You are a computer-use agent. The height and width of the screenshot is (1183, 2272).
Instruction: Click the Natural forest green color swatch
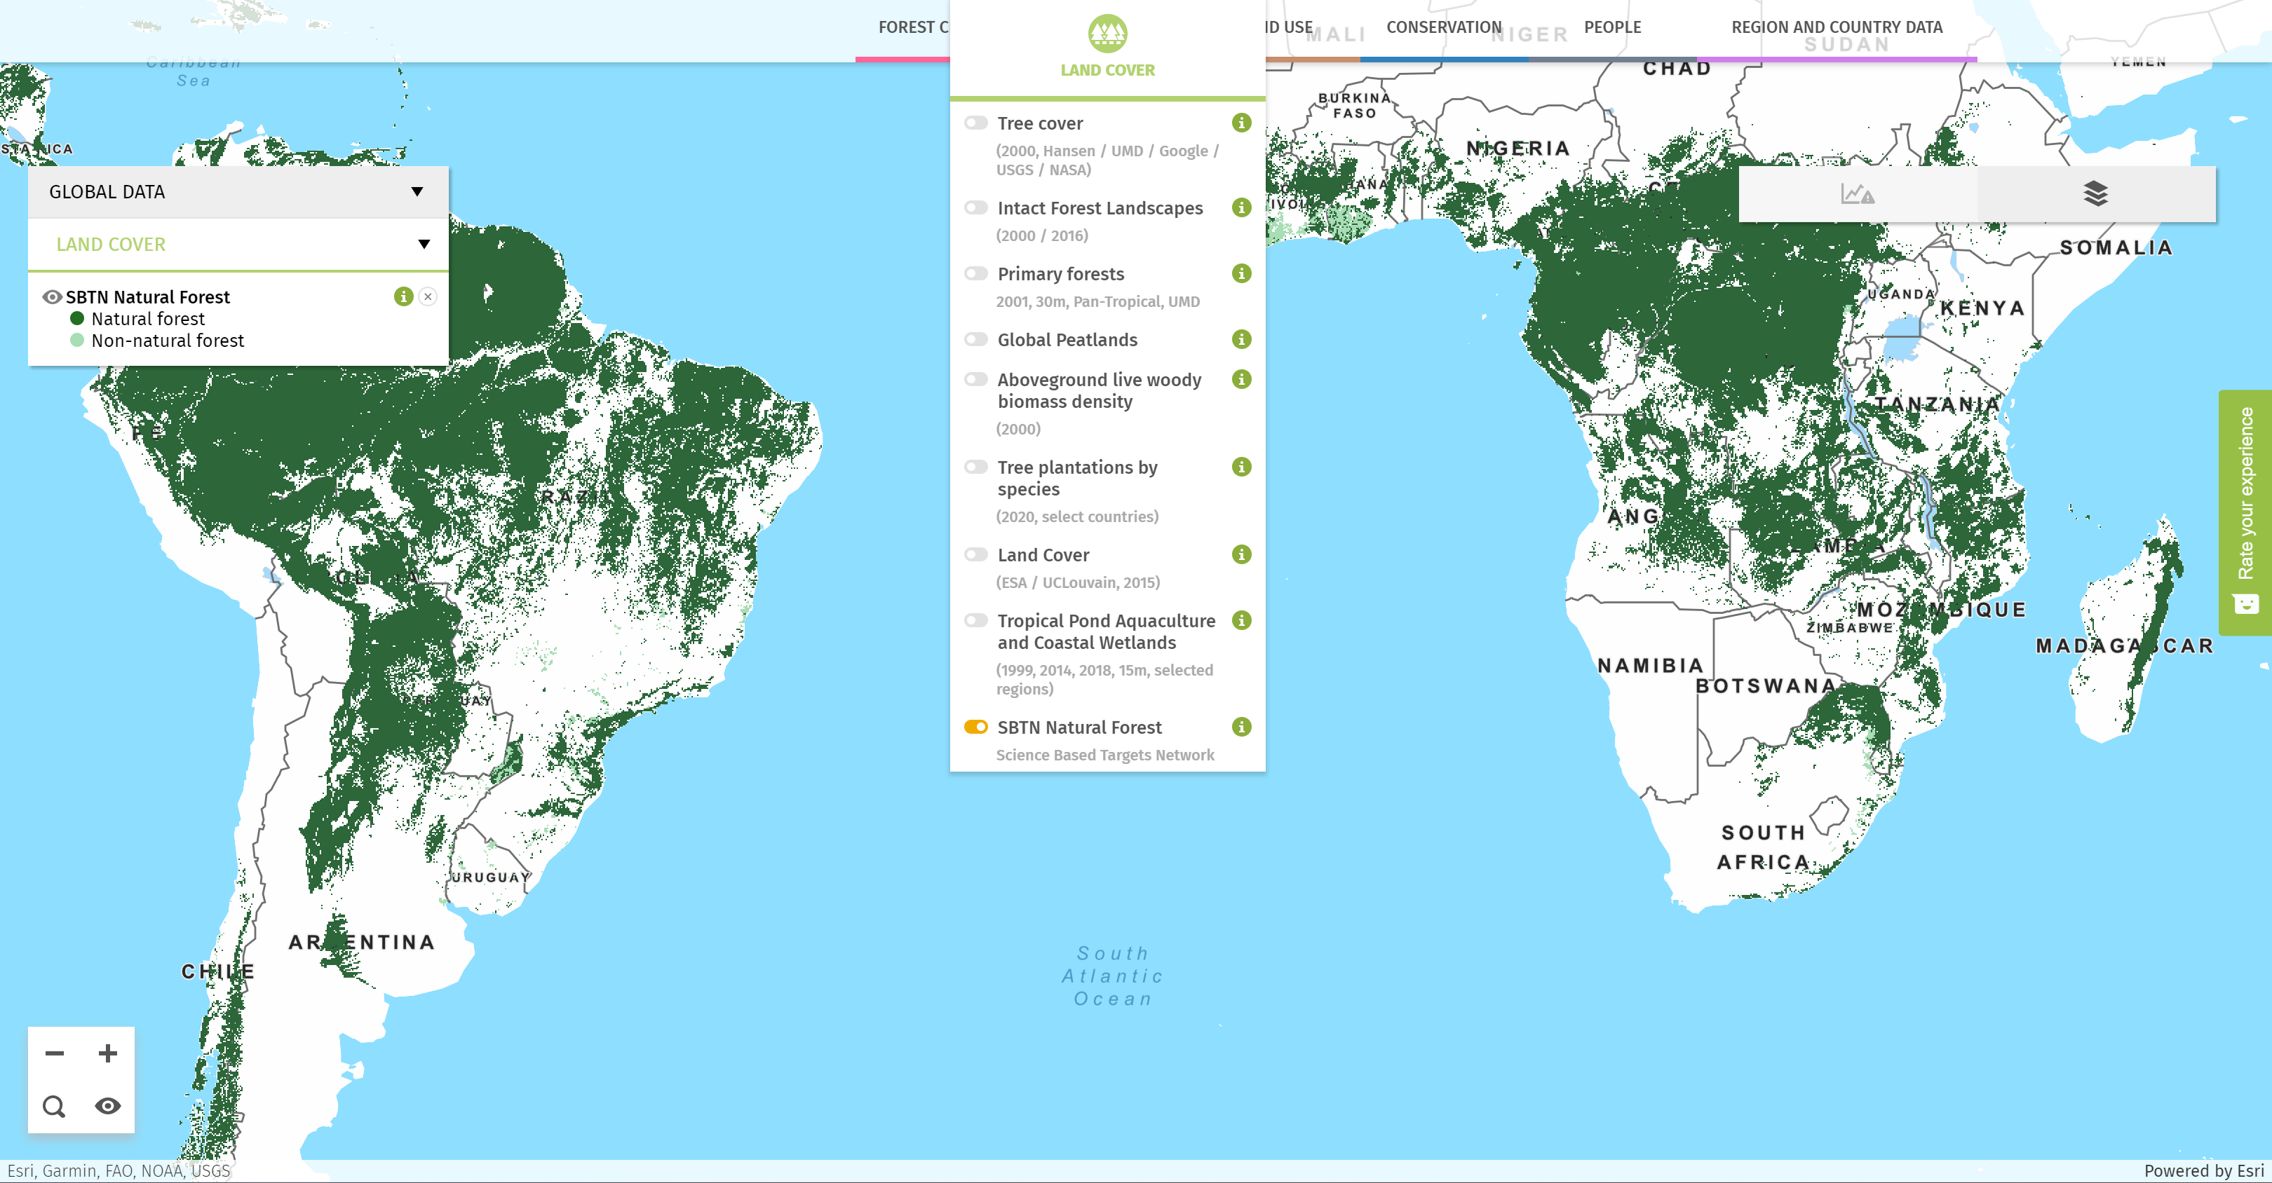click(x=76, y=318)
